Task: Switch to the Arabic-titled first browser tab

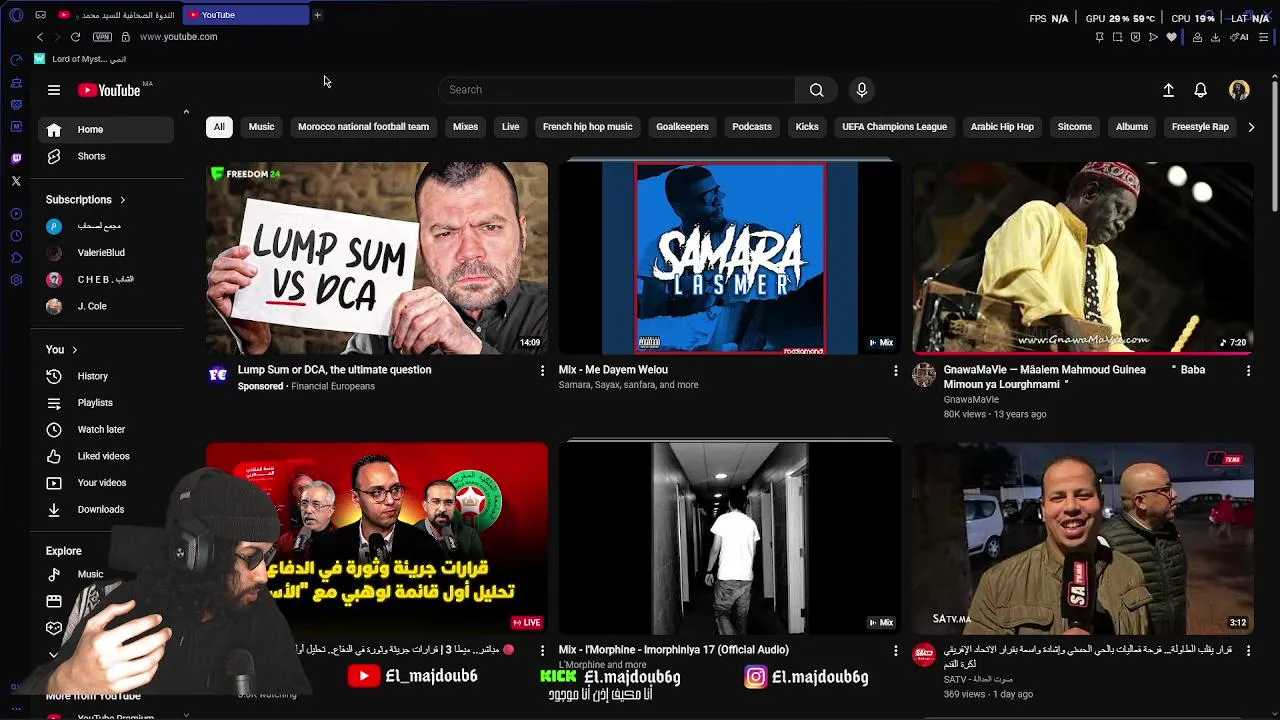Action: [117, 15]
